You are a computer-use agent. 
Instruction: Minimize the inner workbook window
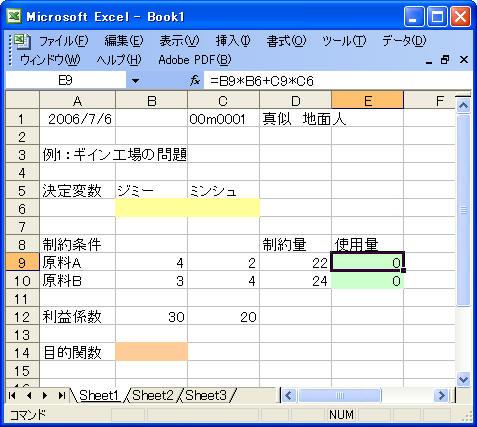coord(429,60)
